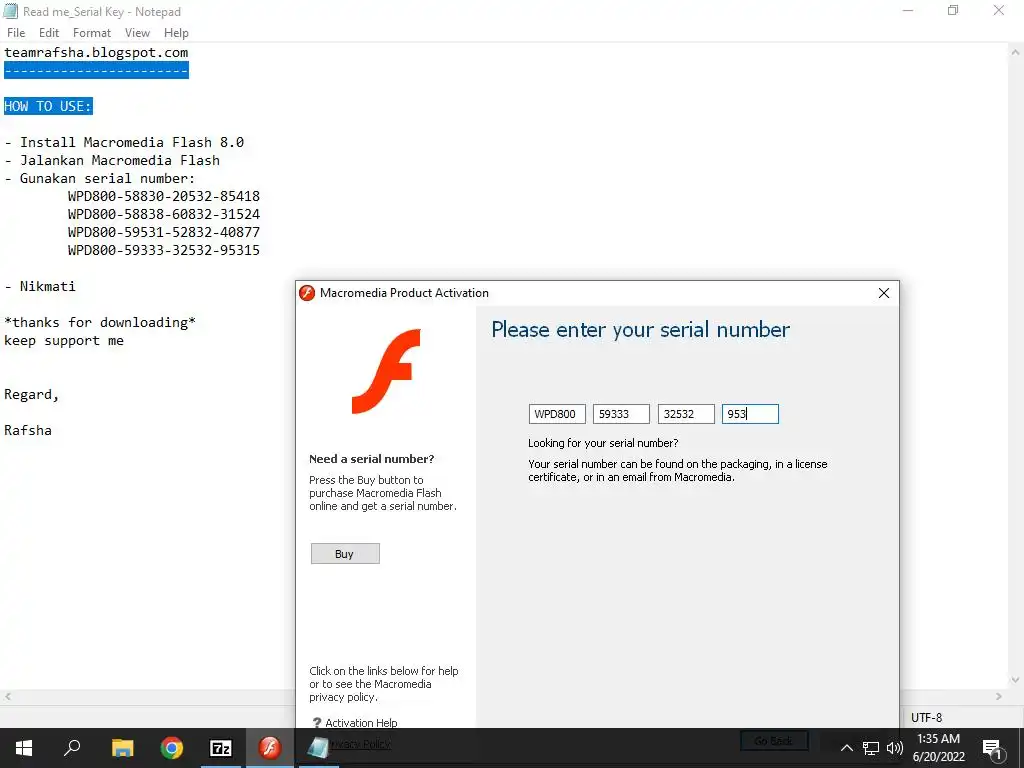Click serial line WPD800-58830-20532-85418
Image resolution: width=1024 pixels, height=768 pixels.
point(164,196)
